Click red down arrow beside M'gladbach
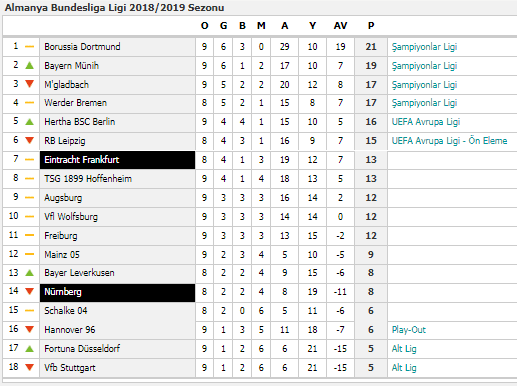The height and width of the screenshot is (386, 517). pos(30,84)
